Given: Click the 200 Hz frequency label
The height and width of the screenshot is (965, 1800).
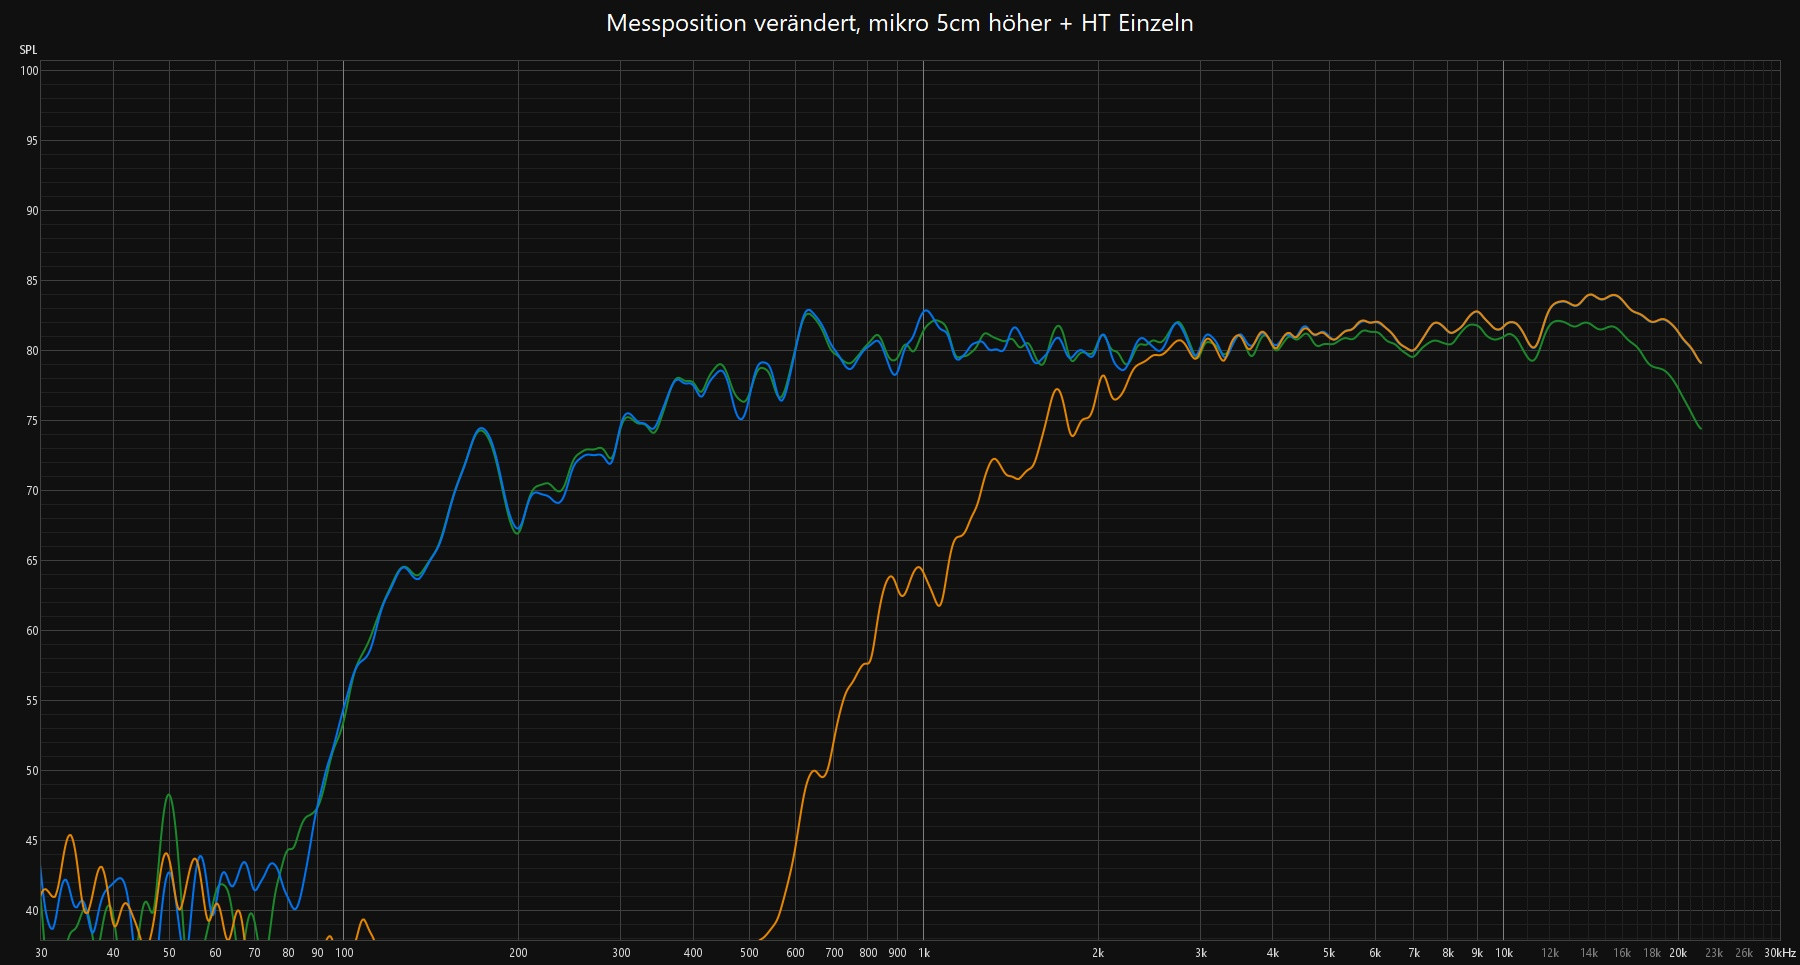Looking at the screenshot, I should tap(518, 953).
